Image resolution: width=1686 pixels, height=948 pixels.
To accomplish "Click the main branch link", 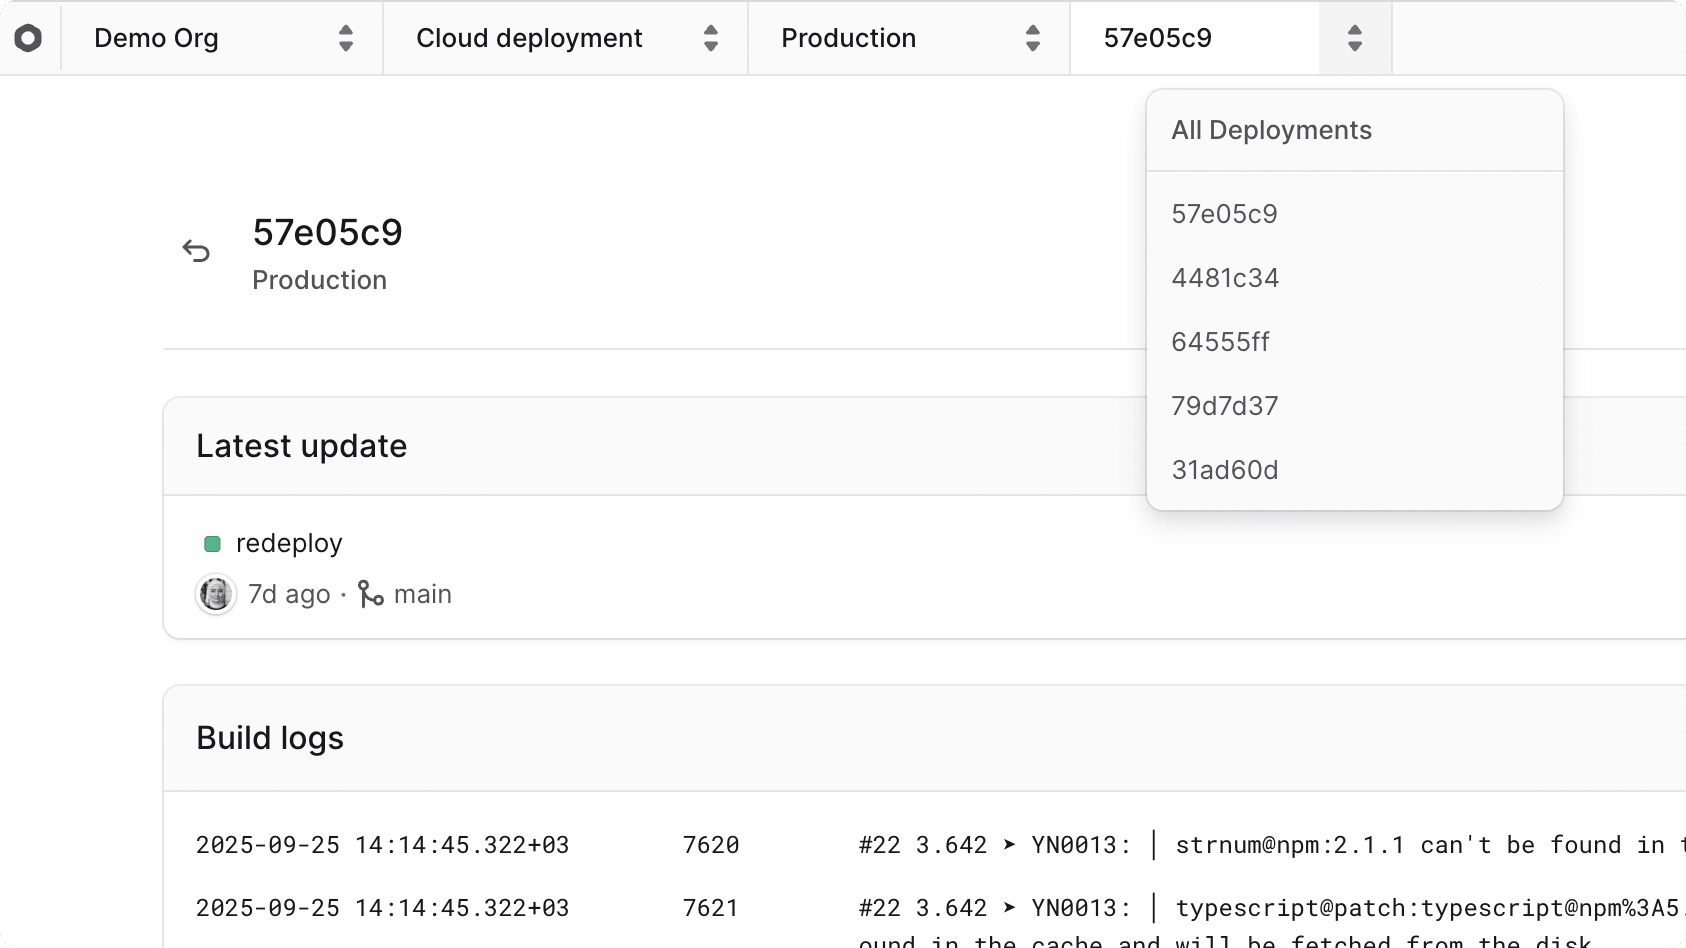I will (422, 594).
